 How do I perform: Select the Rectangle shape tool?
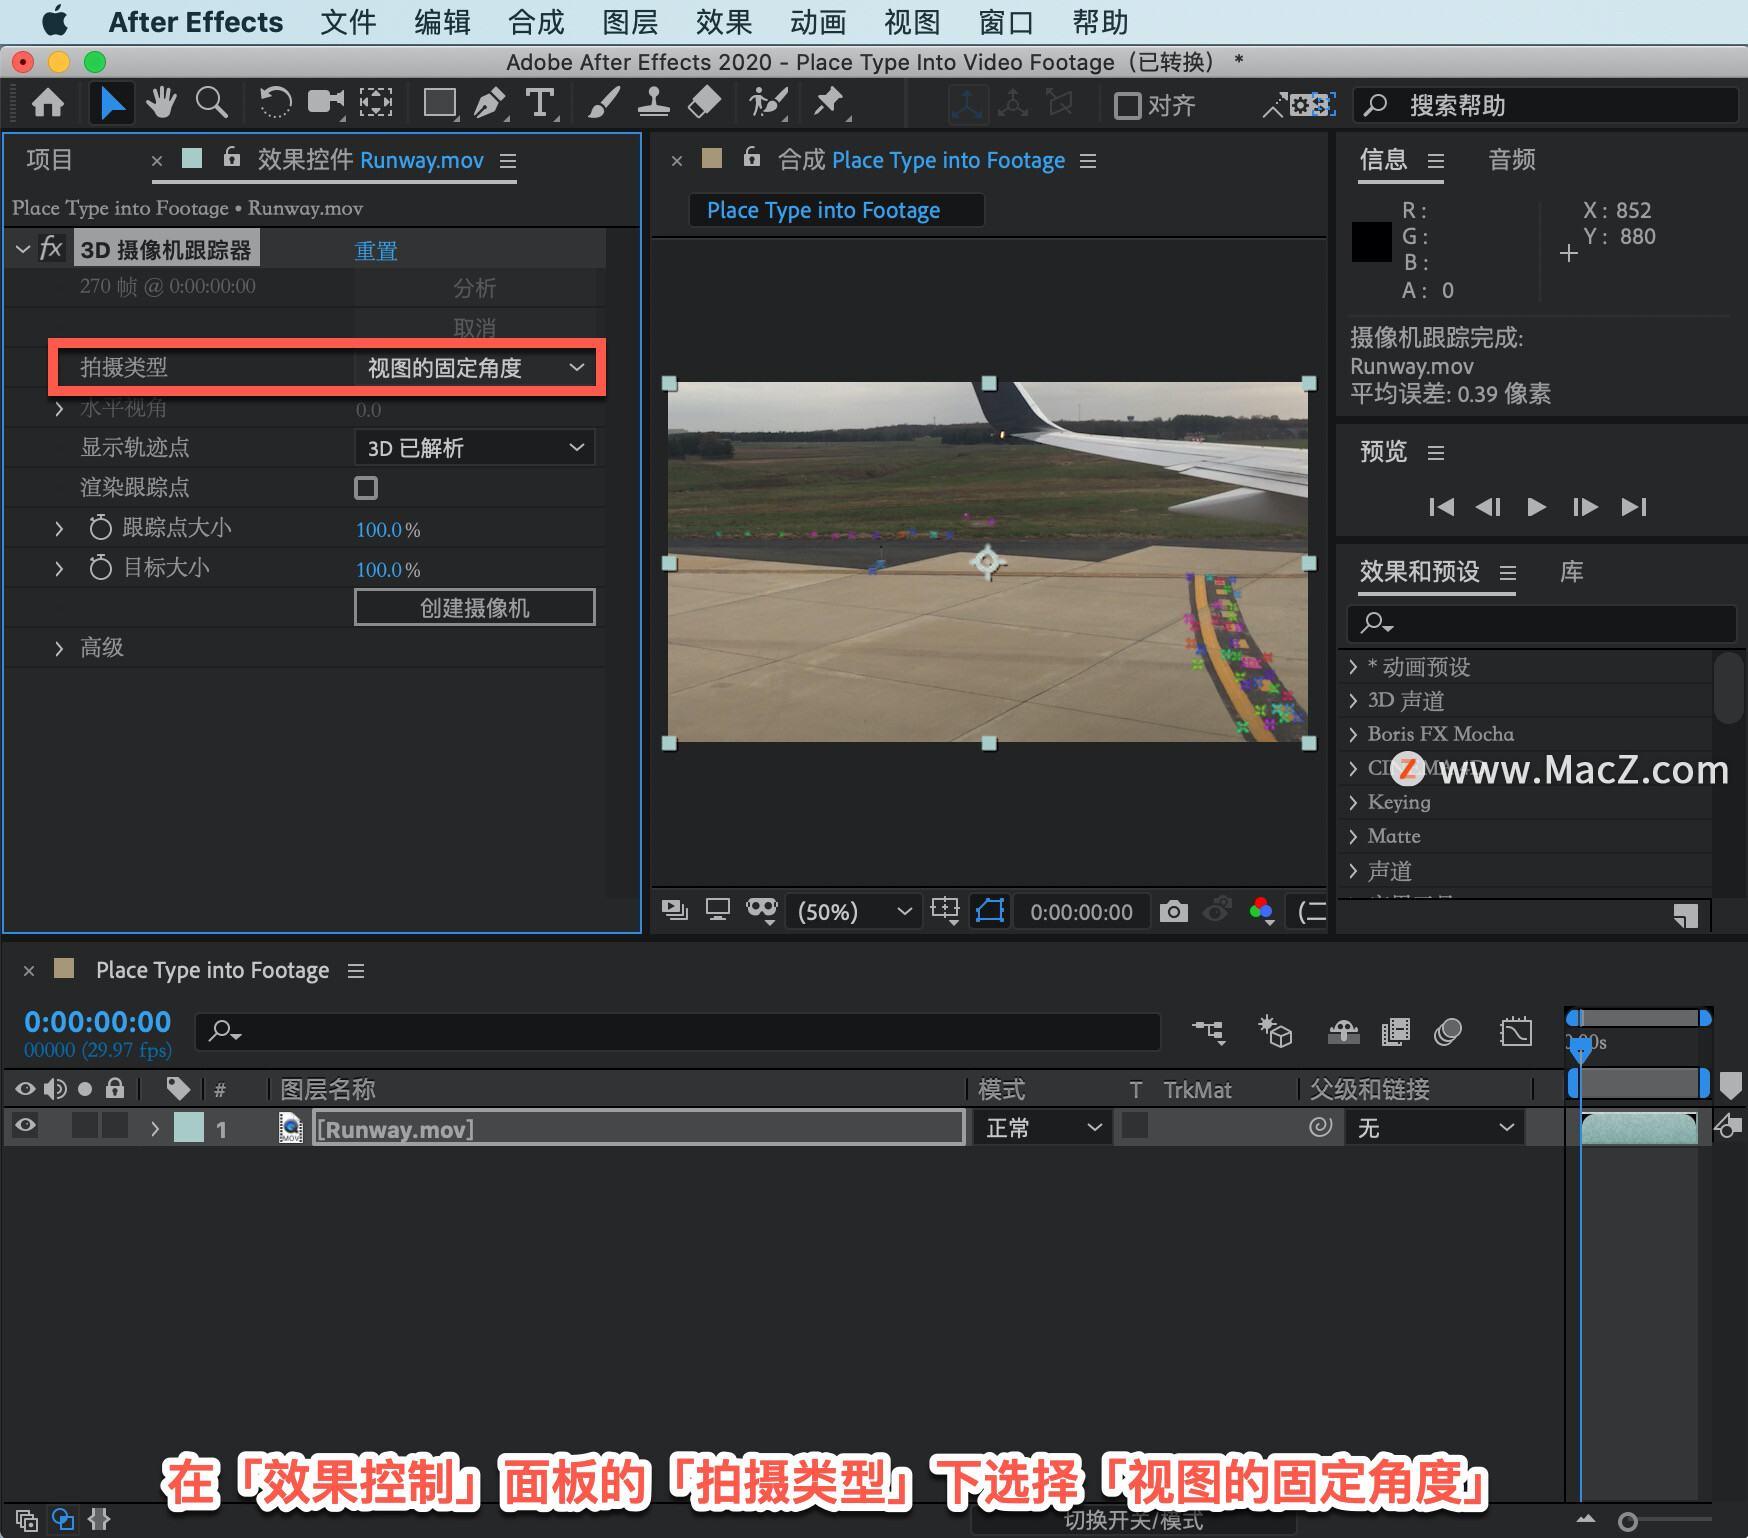(x=439, y=103)
